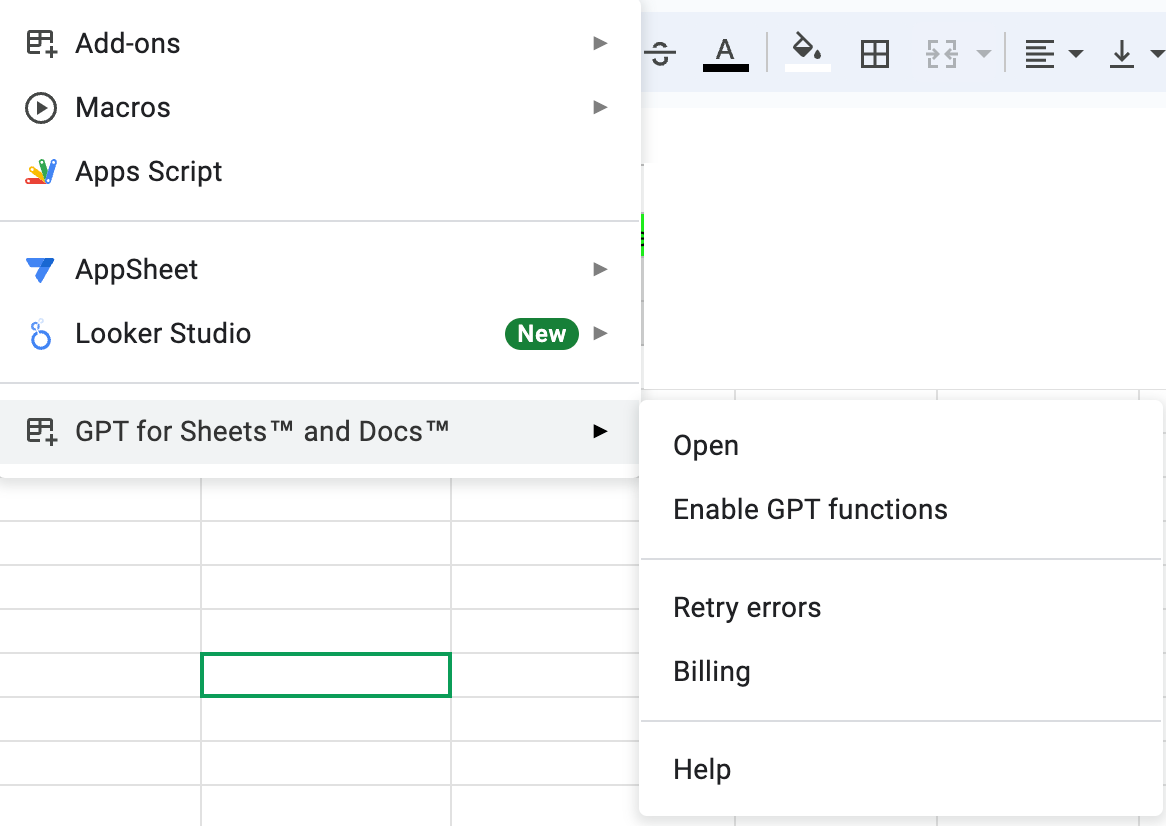Expand the AppSheet submenu arrow
1166x826 pixels.
600,269
